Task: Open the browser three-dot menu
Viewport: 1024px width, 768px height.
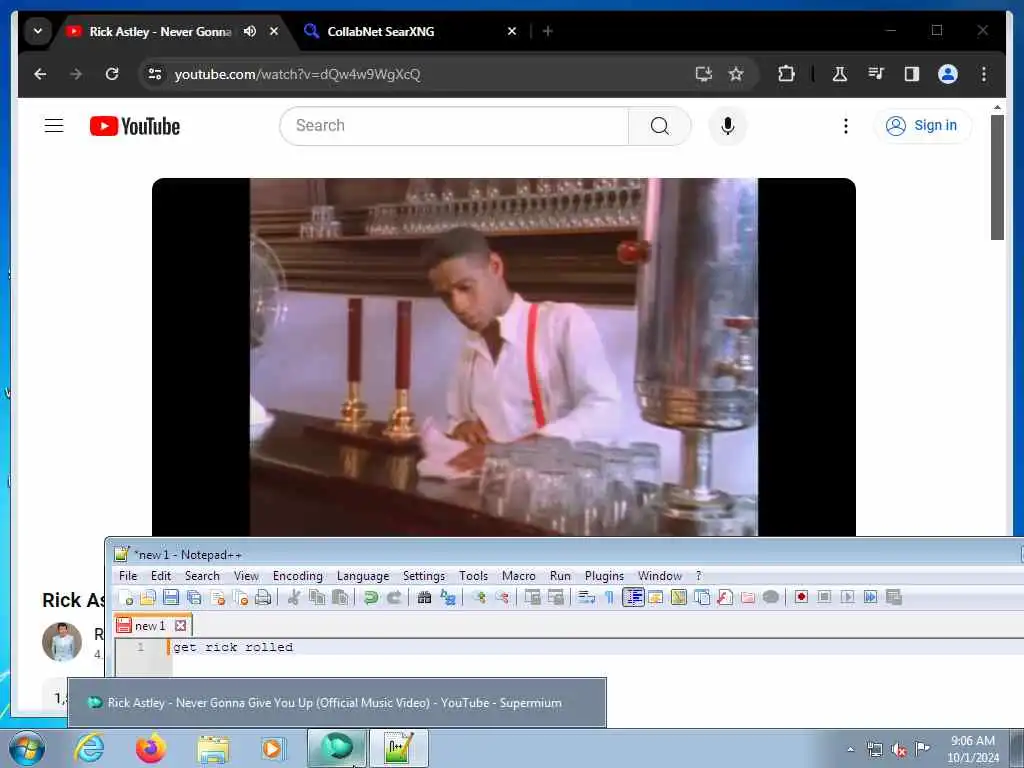Action: 984,74
